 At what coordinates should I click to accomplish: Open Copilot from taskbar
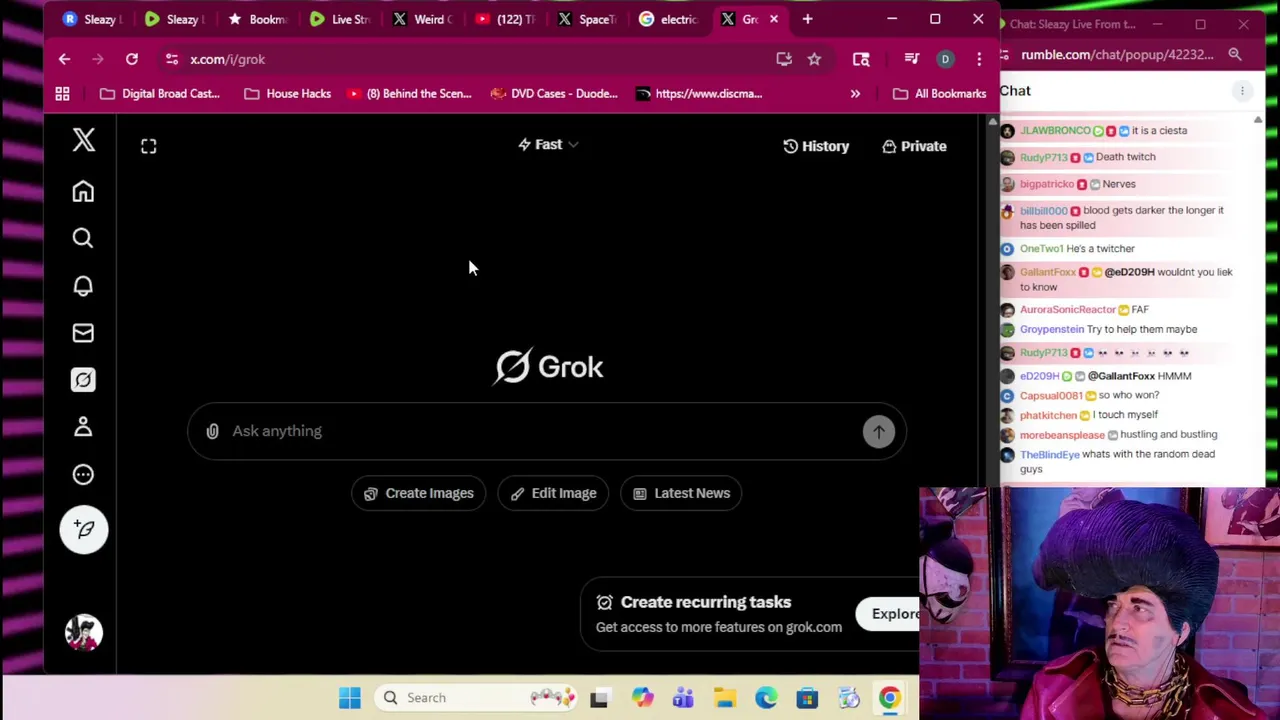click(641, 698)
